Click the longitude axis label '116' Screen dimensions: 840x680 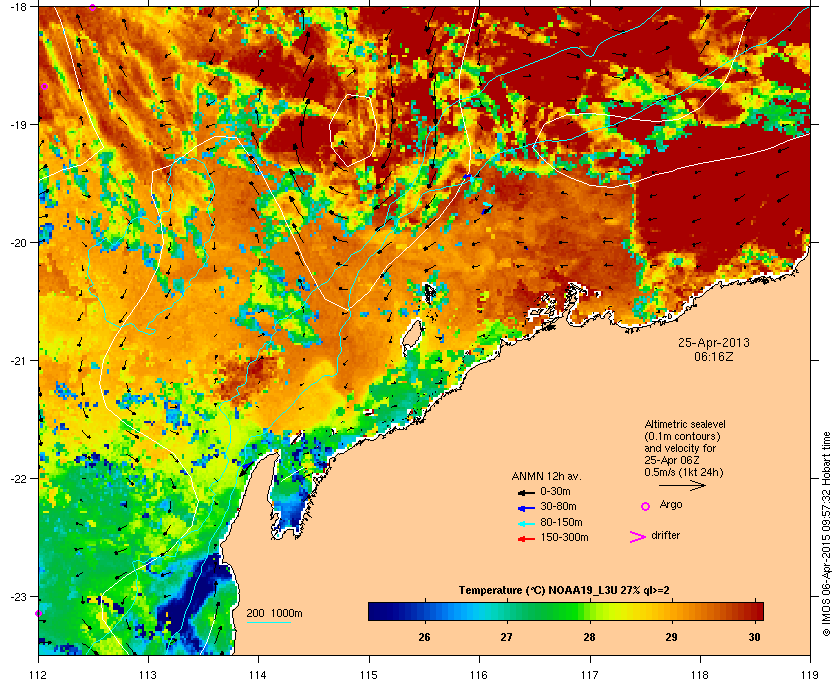(479, 674)
